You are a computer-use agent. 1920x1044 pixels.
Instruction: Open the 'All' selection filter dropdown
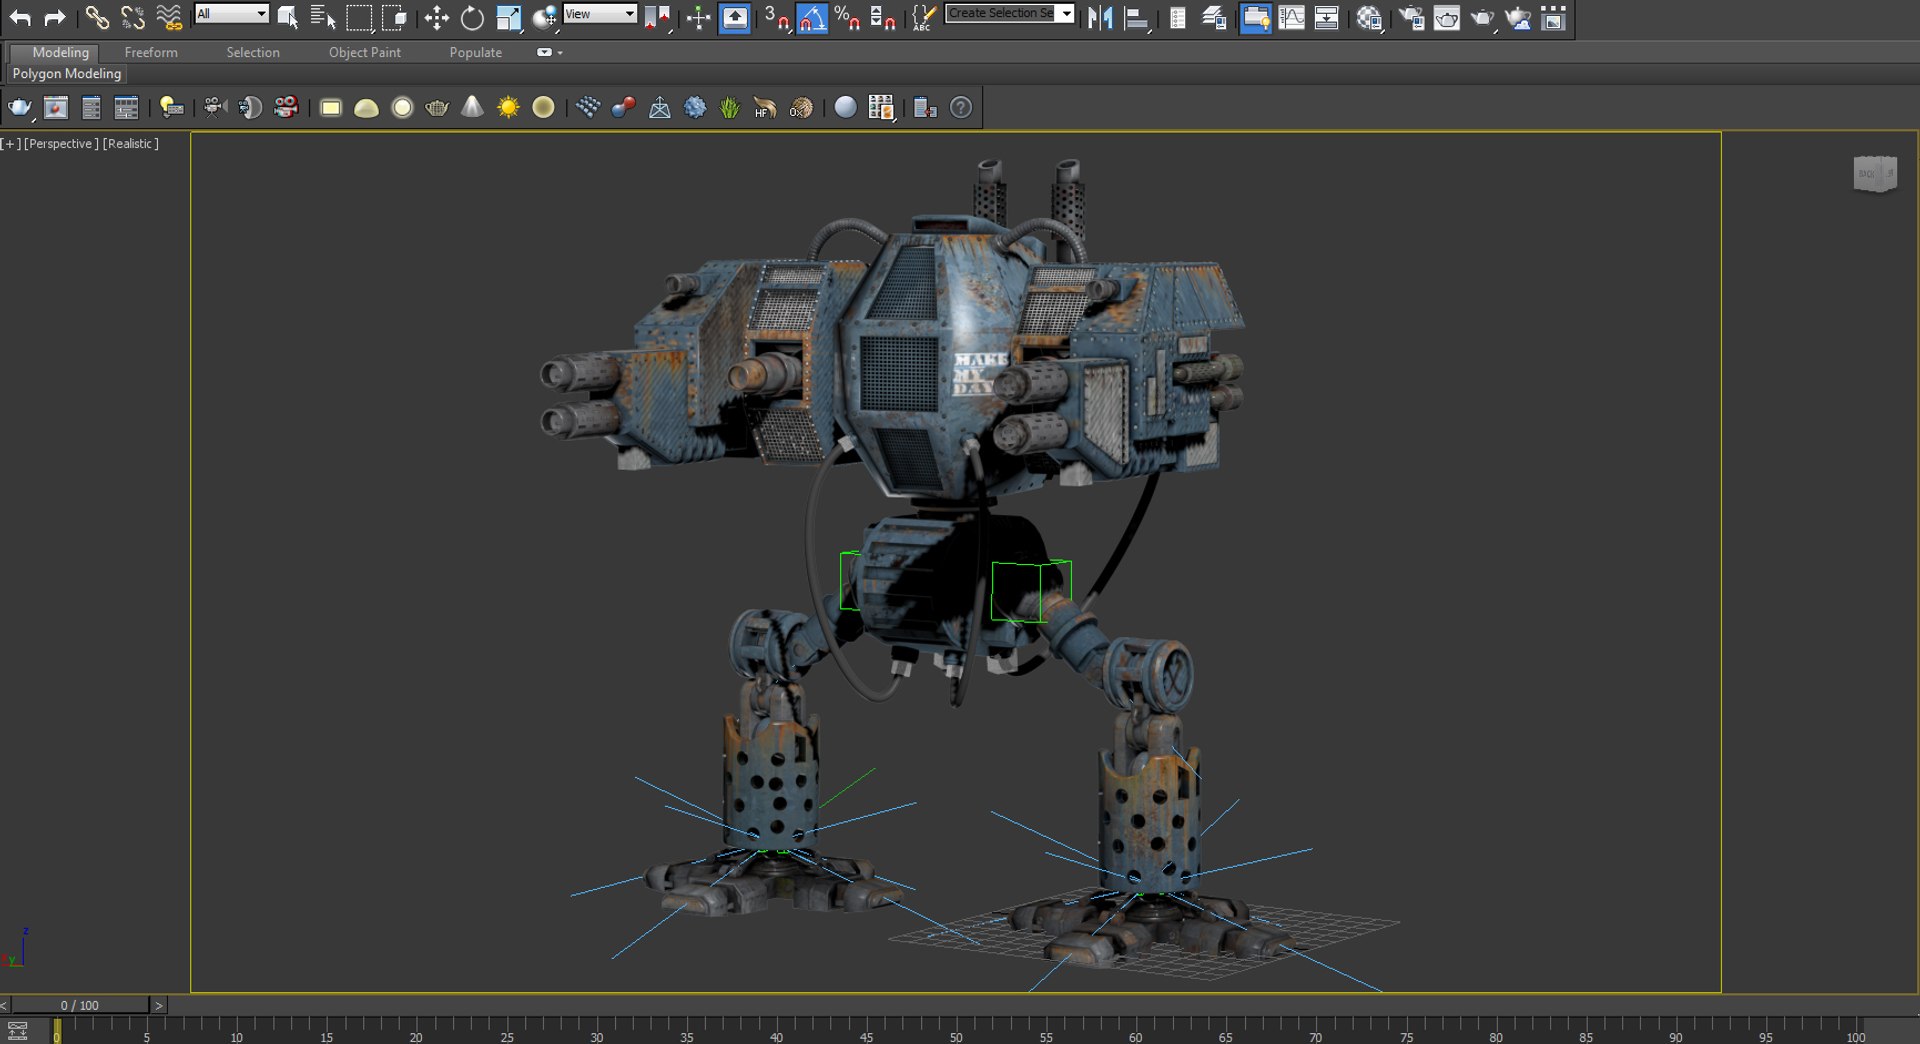click(232, 14)
